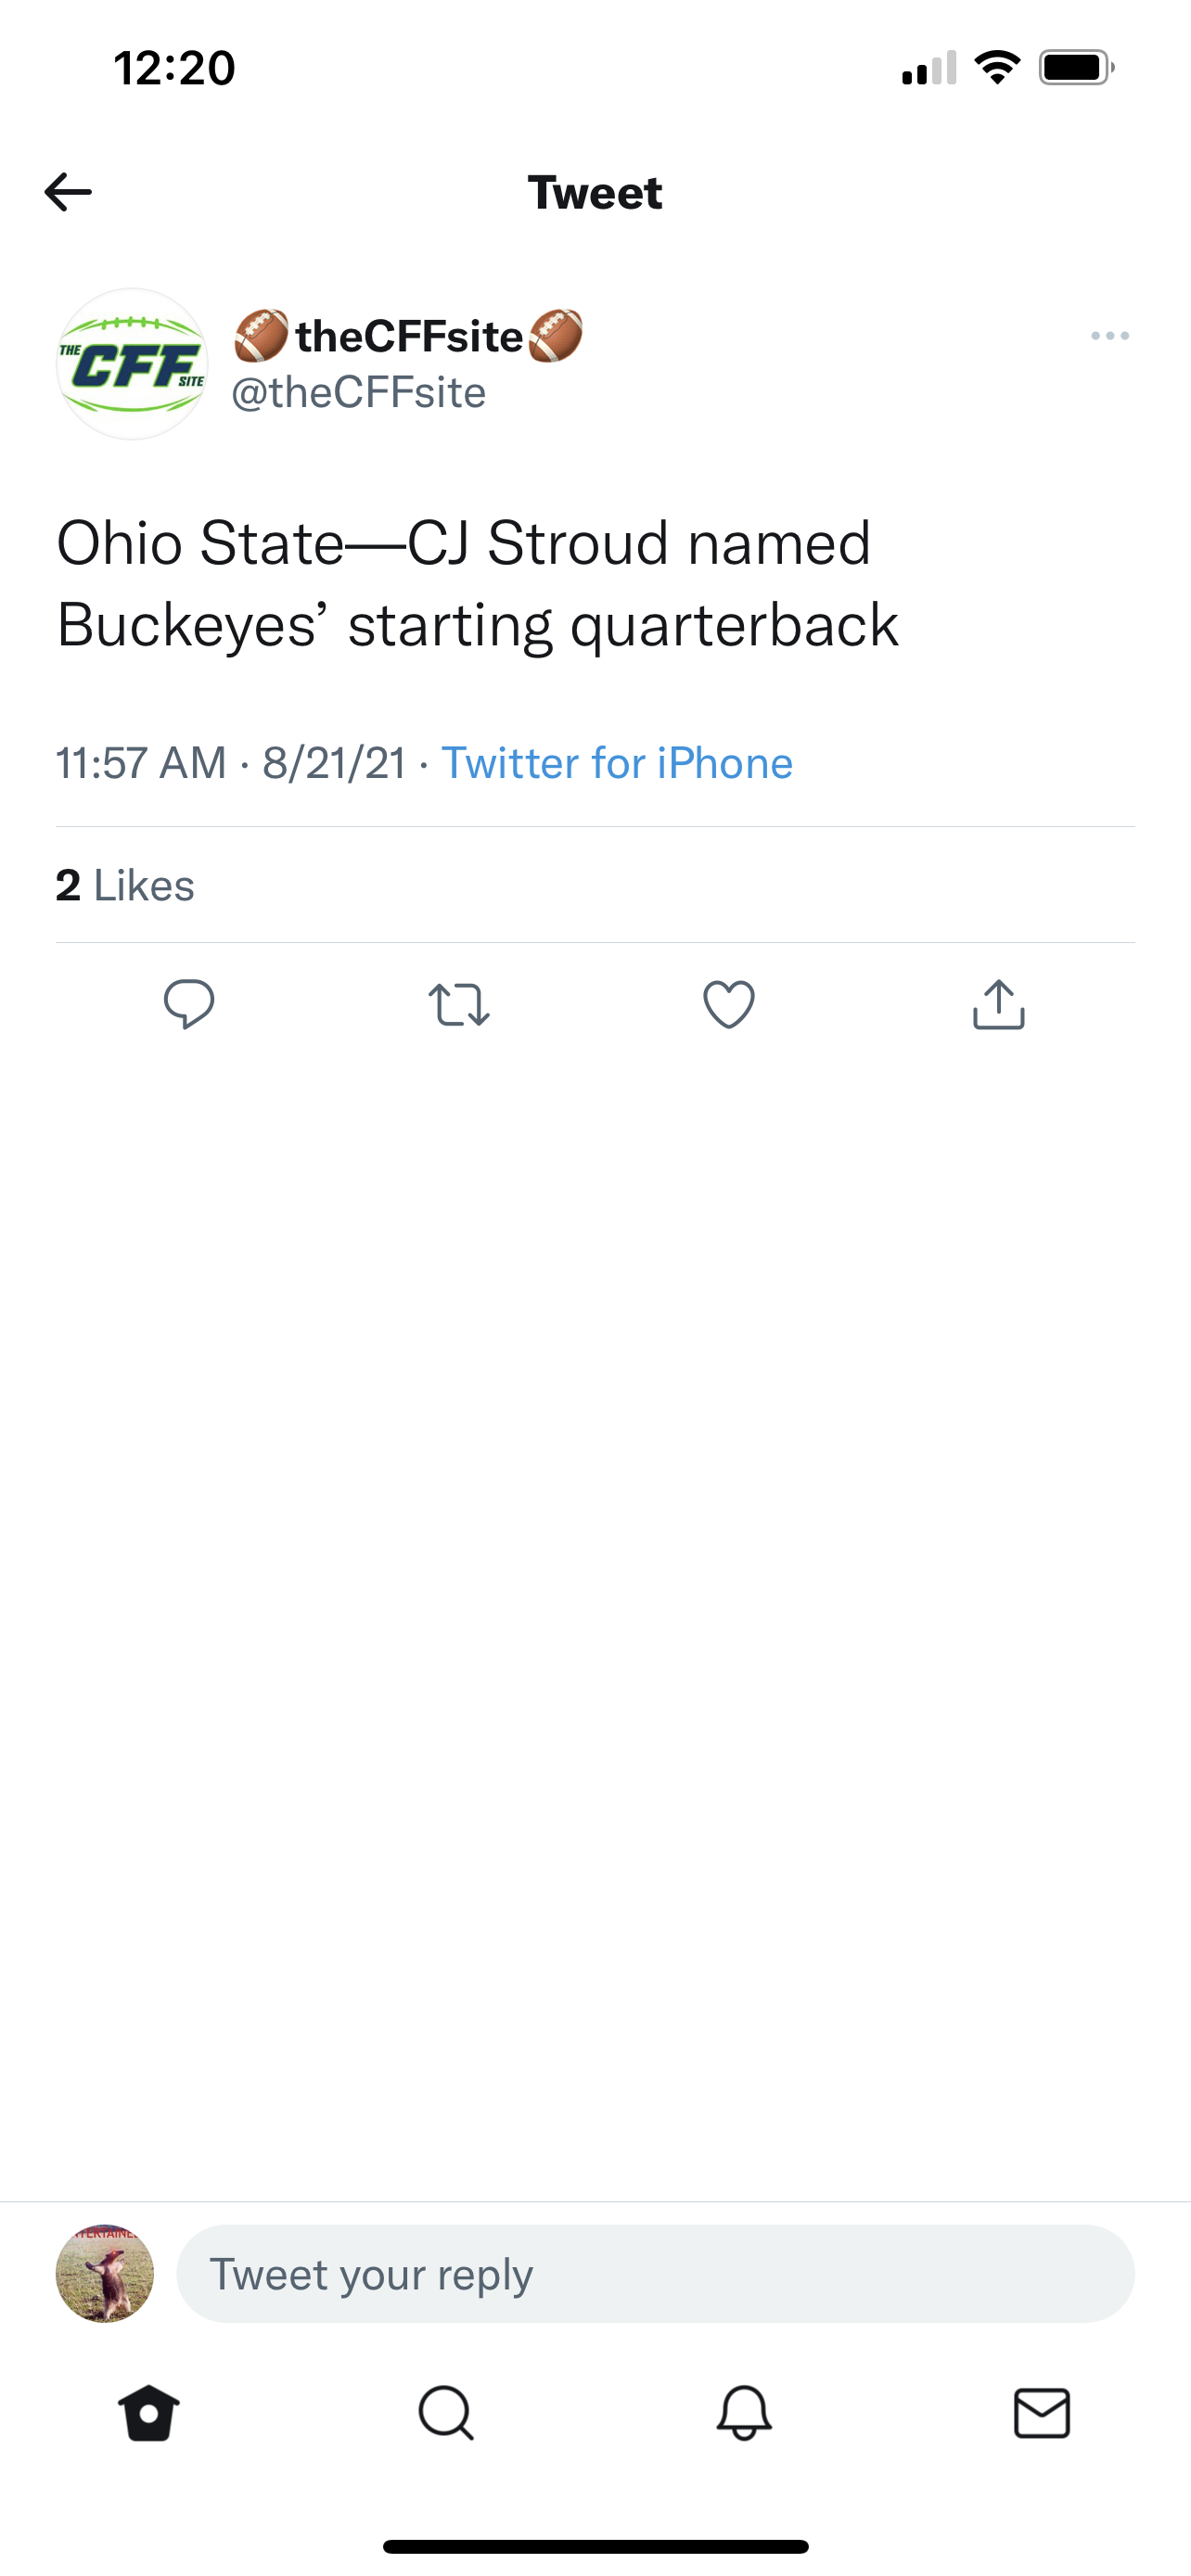Tap the battery status icon
The image size is (1191, 2576).
tap(1076, 68)
